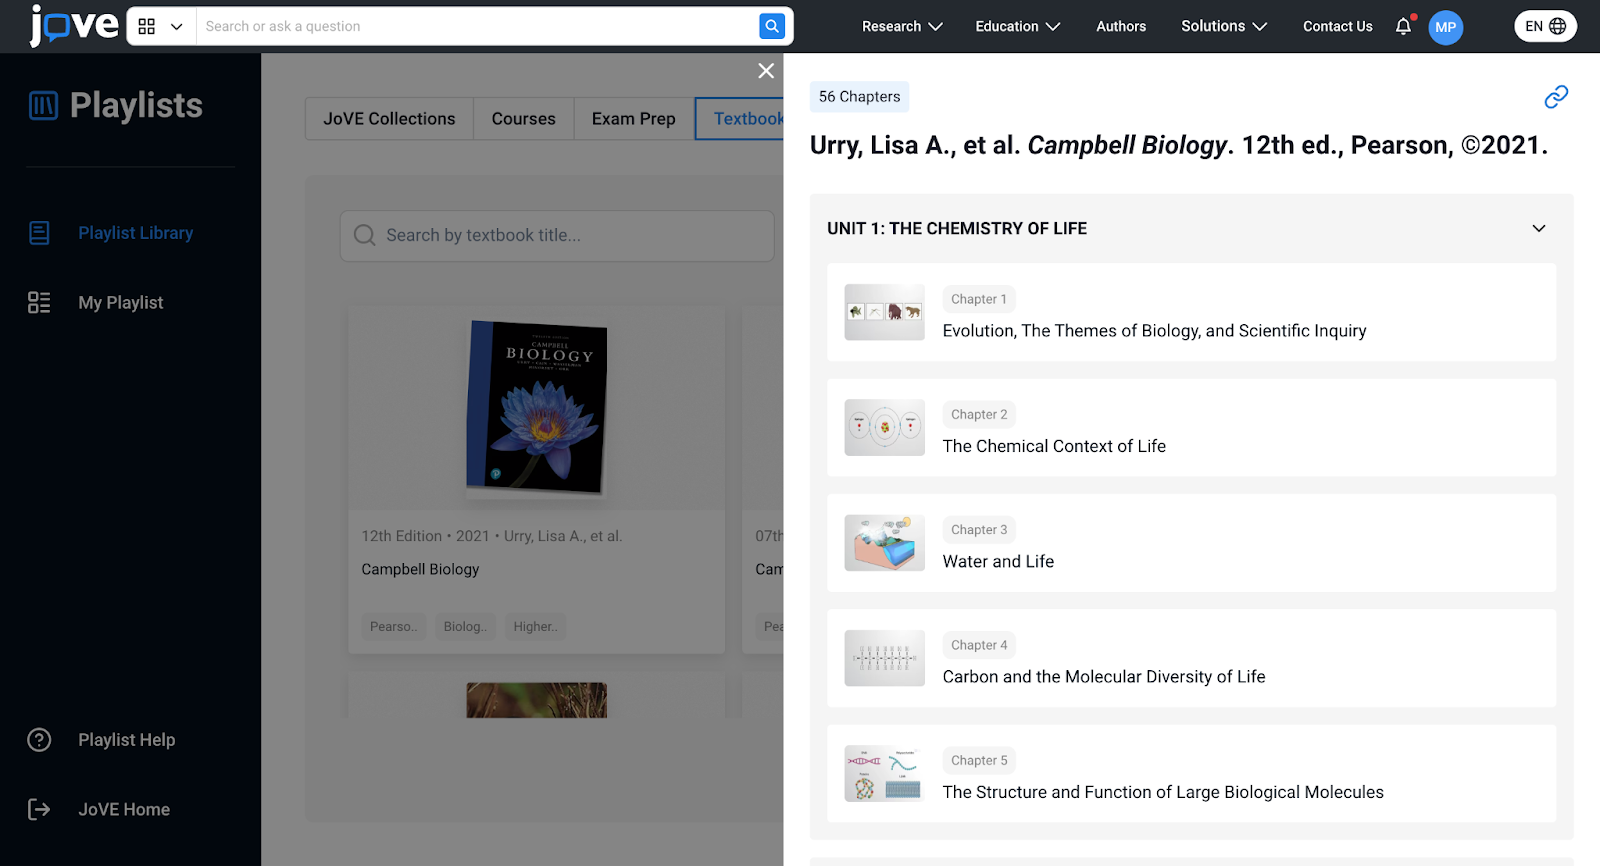Screen dimensions: 1600x866
Task: Select the Exam Prep tab
Action: [633, 119]
